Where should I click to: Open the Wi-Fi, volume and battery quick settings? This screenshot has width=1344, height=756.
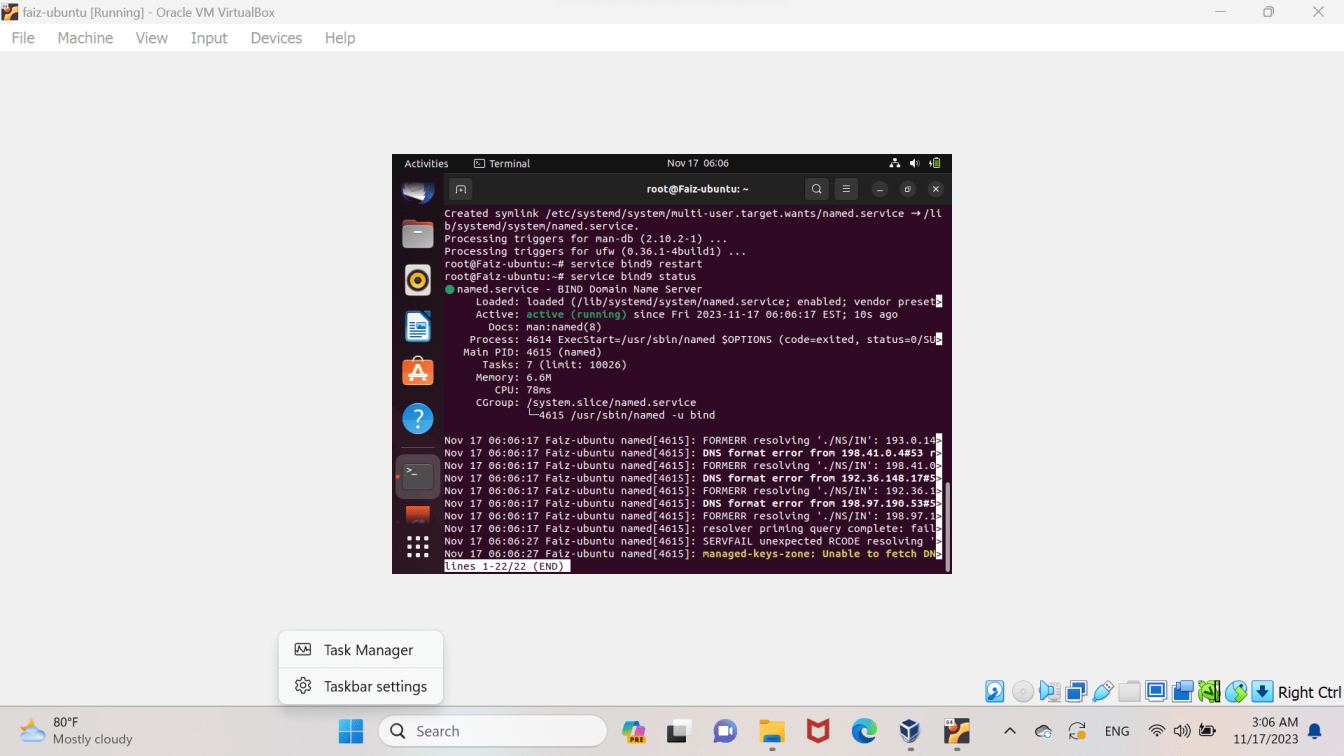pos(1182,731)
